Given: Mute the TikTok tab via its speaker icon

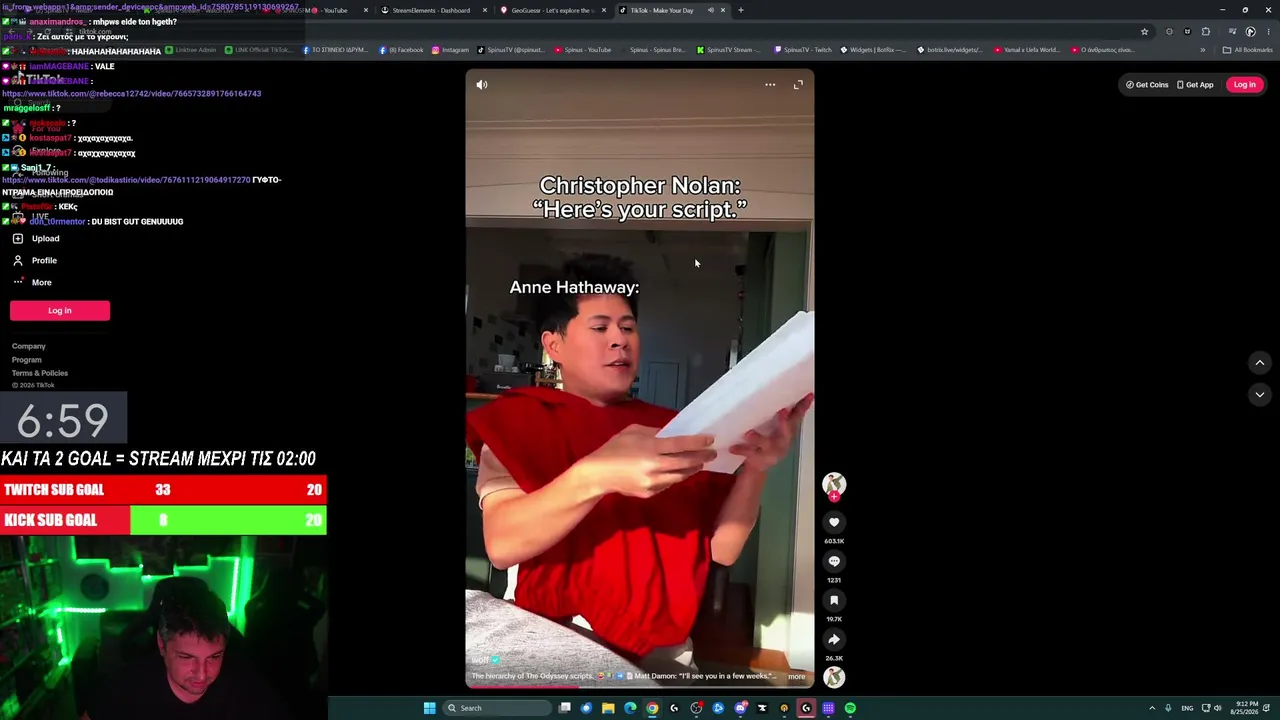Looking at the screenshot, I should [710, 10].
